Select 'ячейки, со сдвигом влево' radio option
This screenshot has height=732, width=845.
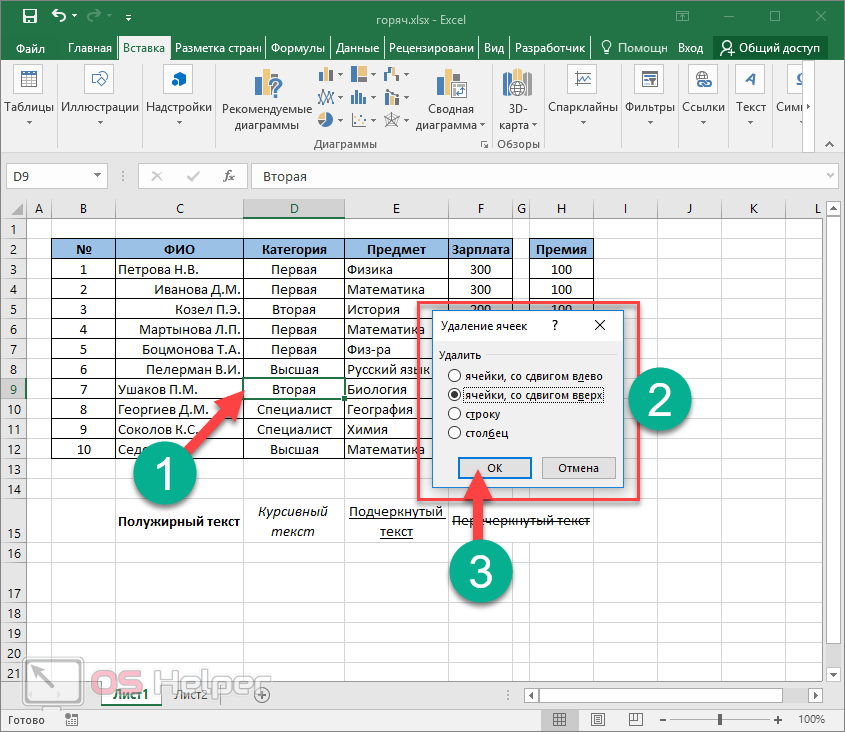tap(455, 376)
